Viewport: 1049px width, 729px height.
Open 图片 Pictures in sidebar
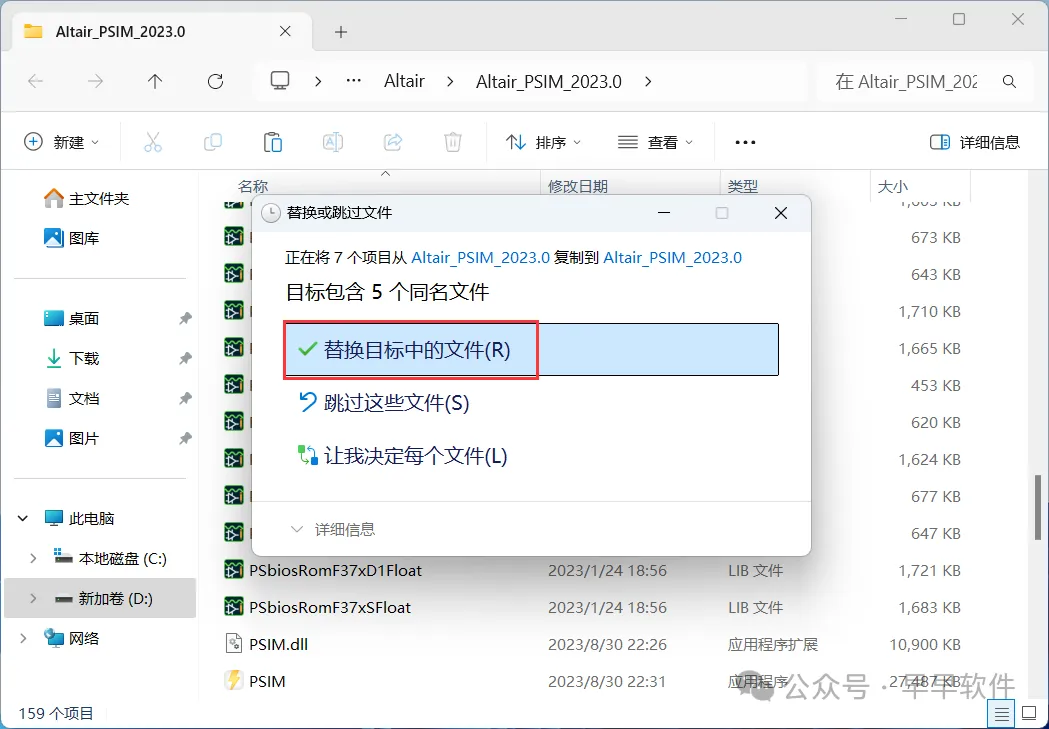pos(72,439)
